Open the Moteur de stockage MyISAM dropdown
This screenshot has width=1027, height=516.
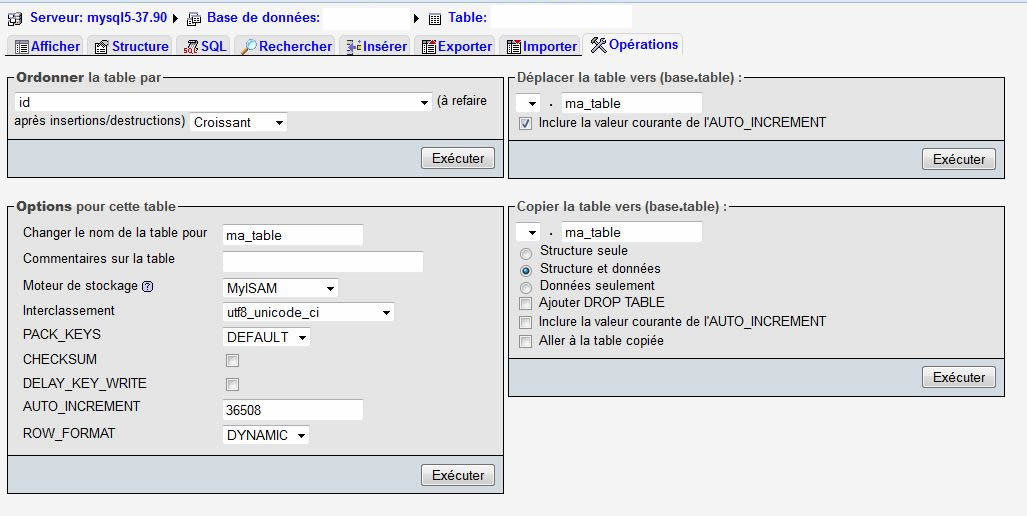click(x=280, y=288)
